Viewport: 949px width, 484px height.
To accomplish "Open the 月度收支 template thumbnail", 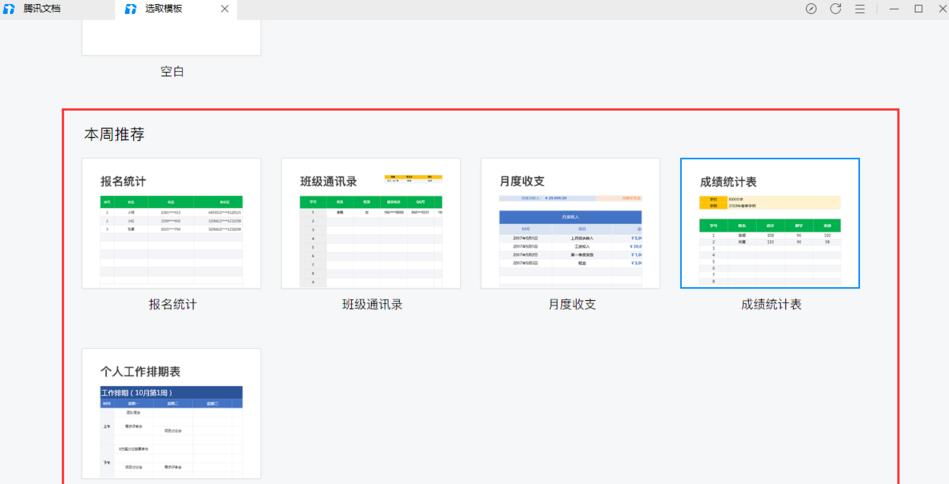I will (570, 223).
